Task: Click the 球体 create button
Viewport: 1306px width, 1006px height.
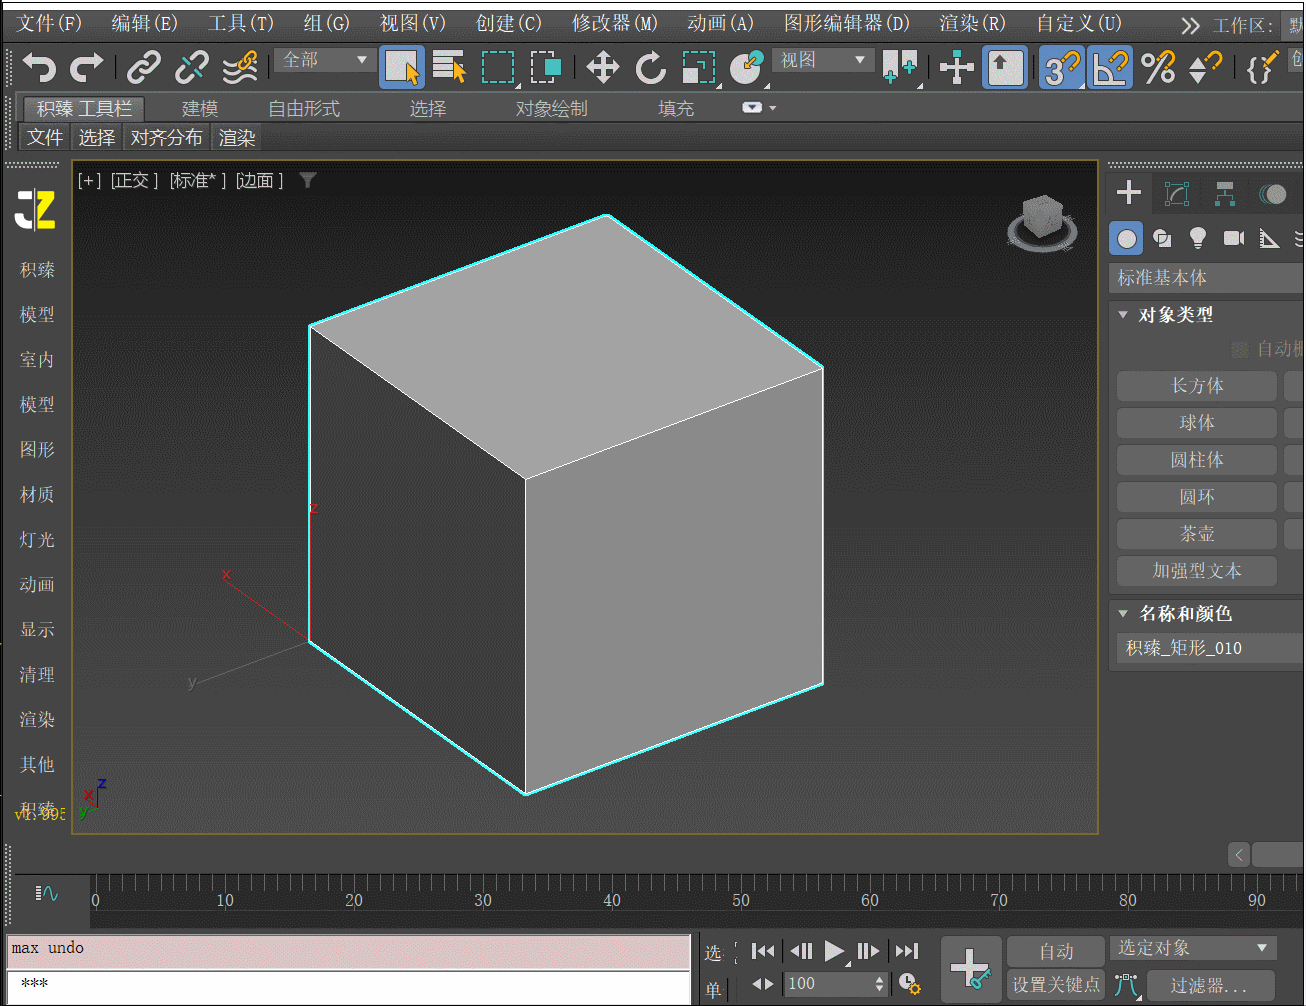Action: coord(1197,423)
